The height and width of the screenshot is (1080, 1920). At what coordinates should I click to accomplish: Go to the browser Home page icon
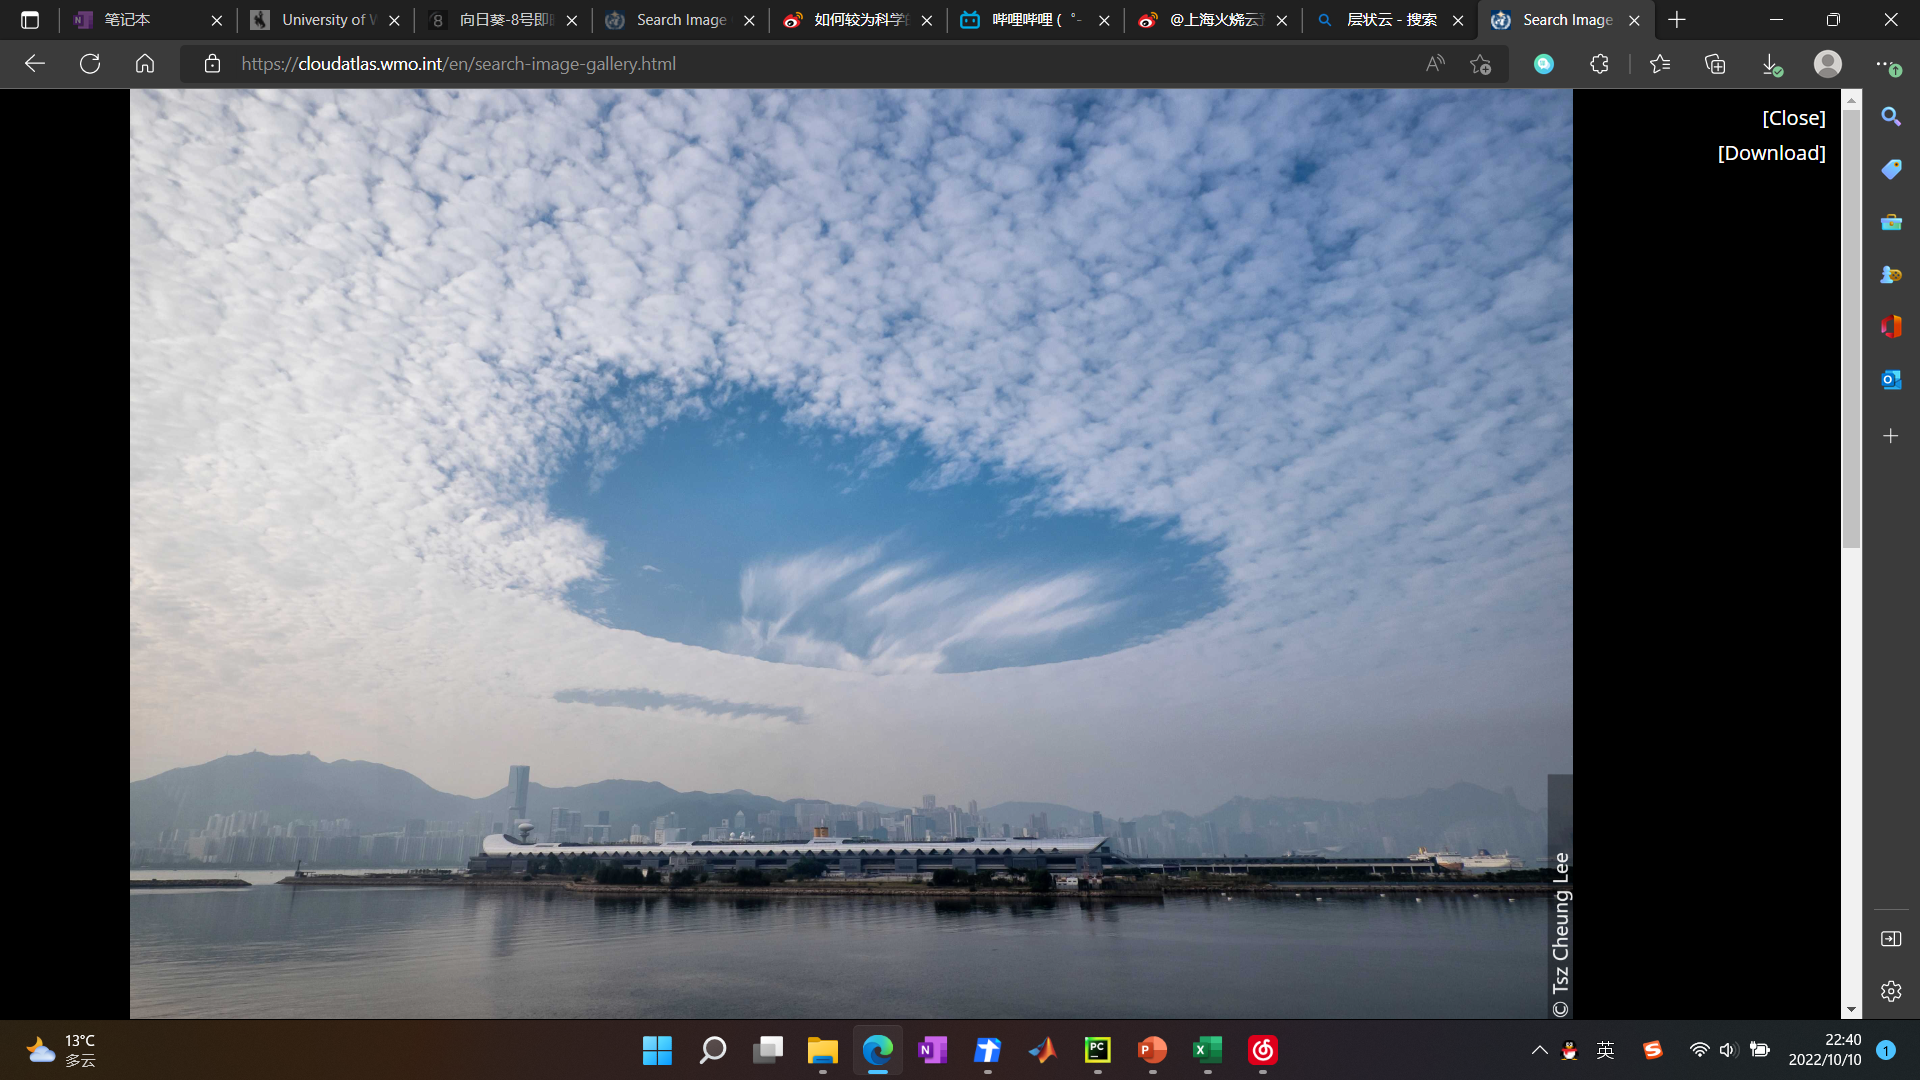(x=145, y=64)
